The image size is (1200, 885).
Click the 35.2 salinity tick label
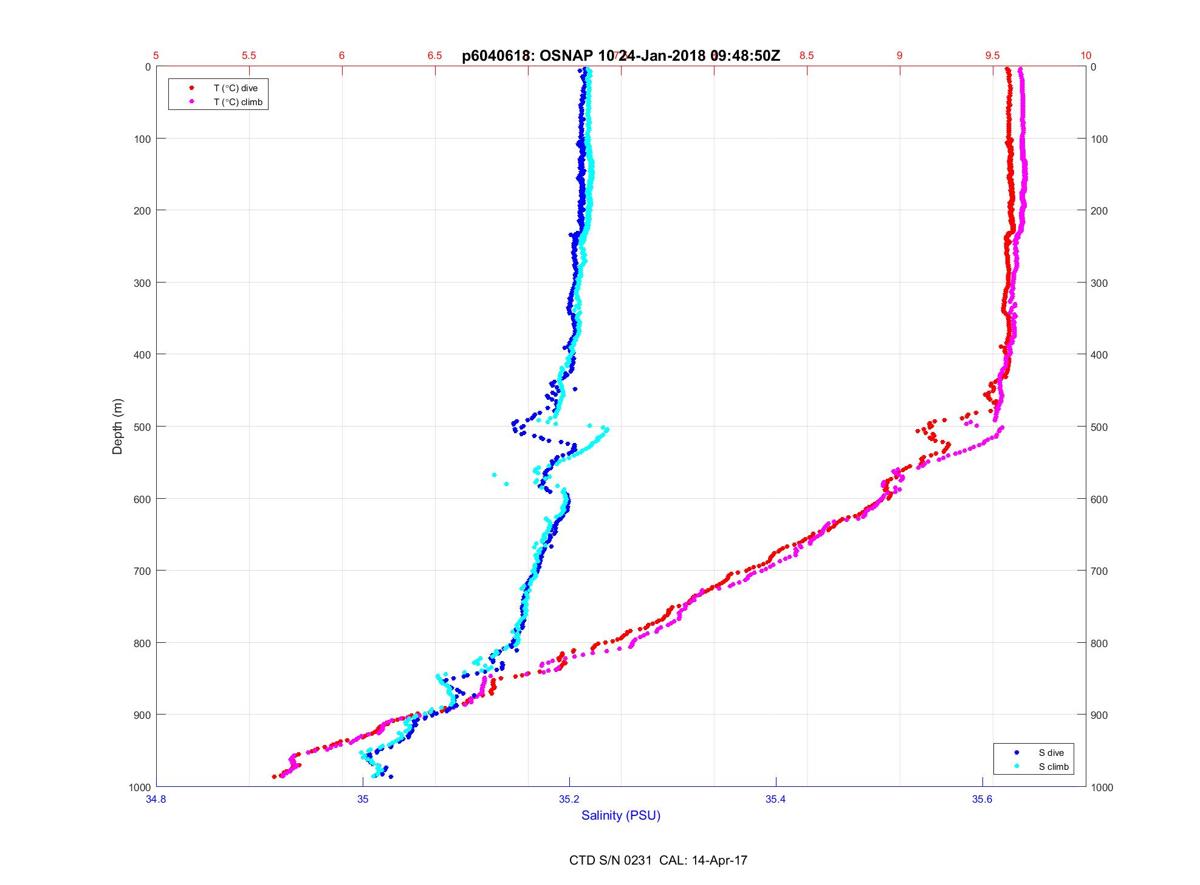(569, 799)
